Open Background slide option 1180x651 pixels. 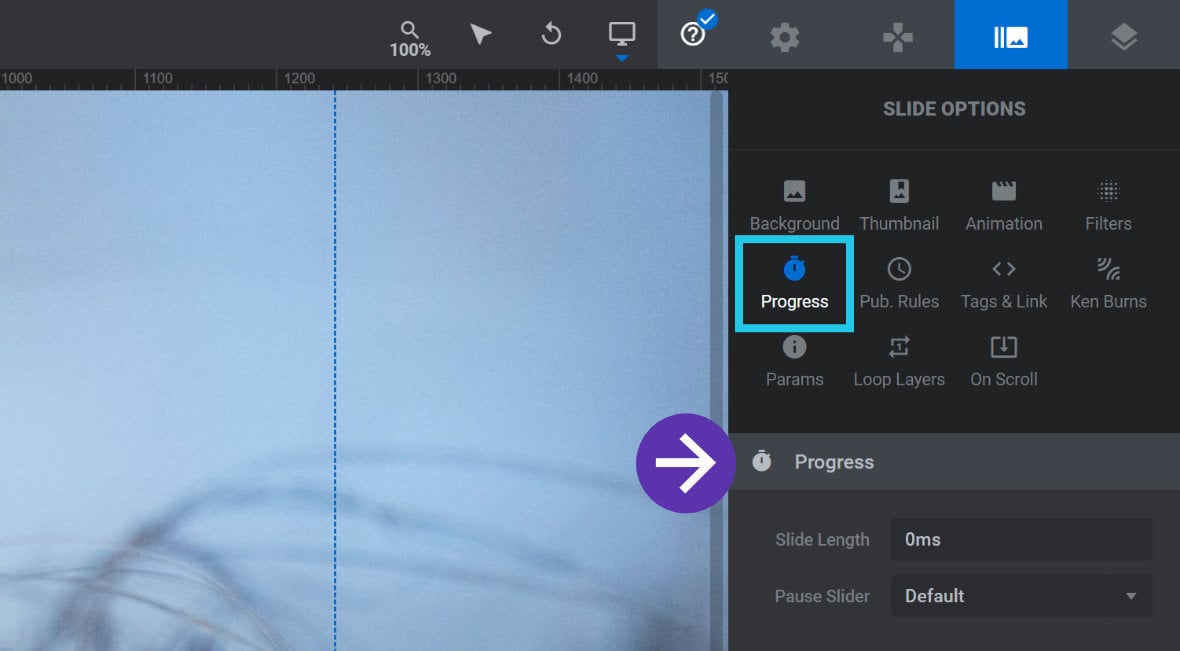tap(795, 205)
